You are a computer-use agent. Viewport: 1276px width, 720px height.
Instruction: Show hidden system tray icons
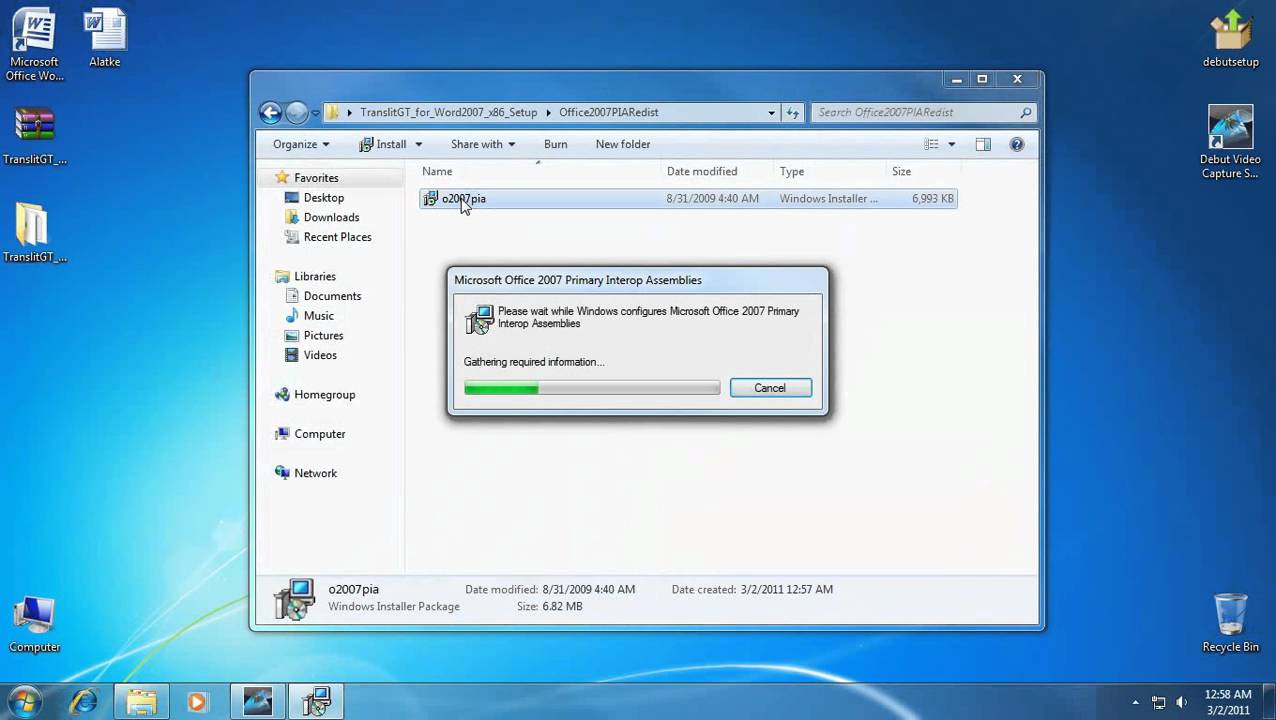1135,702
